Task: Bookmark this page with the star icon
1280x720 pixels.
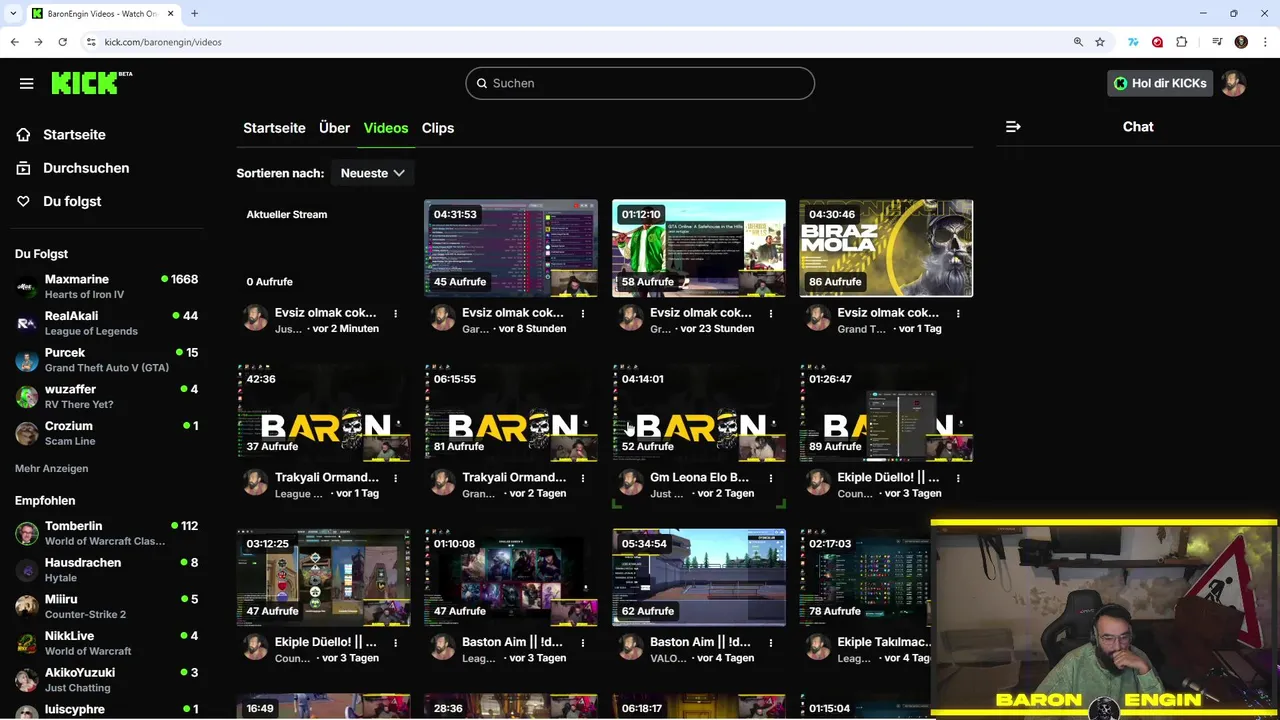Action: point(1100,42)
